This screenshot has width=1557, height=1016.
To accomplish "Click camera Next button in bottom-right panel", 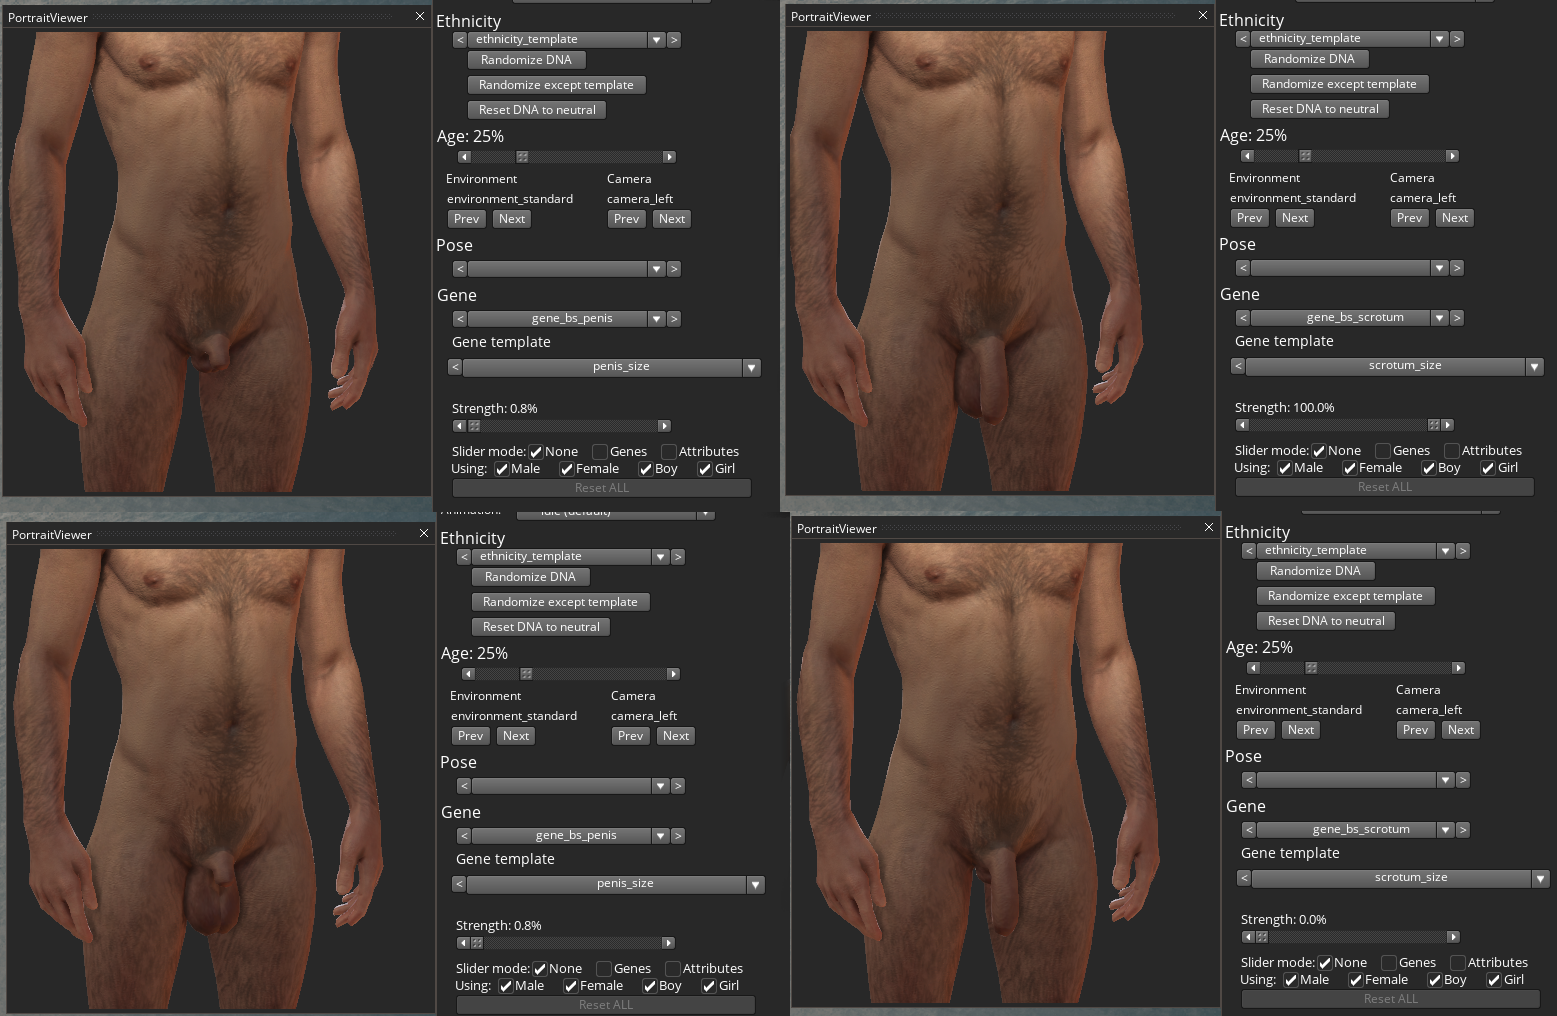I will pos(1461,730).
